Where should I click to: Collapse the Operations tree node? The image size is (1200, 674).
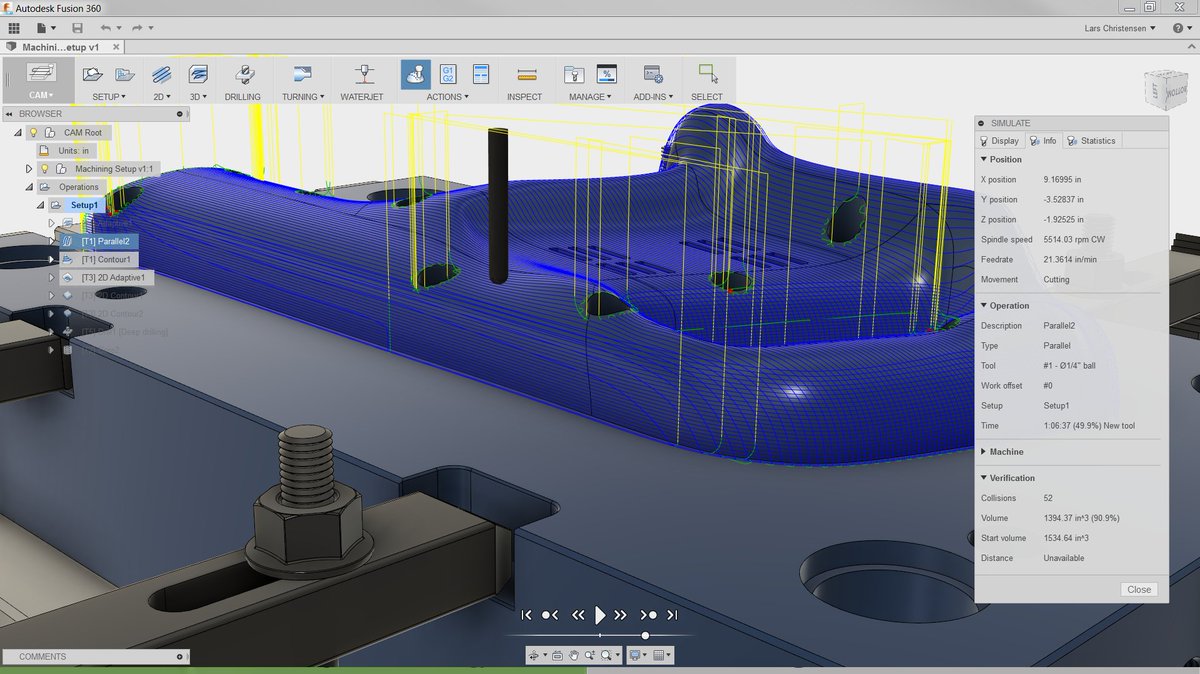pos(29,187)
